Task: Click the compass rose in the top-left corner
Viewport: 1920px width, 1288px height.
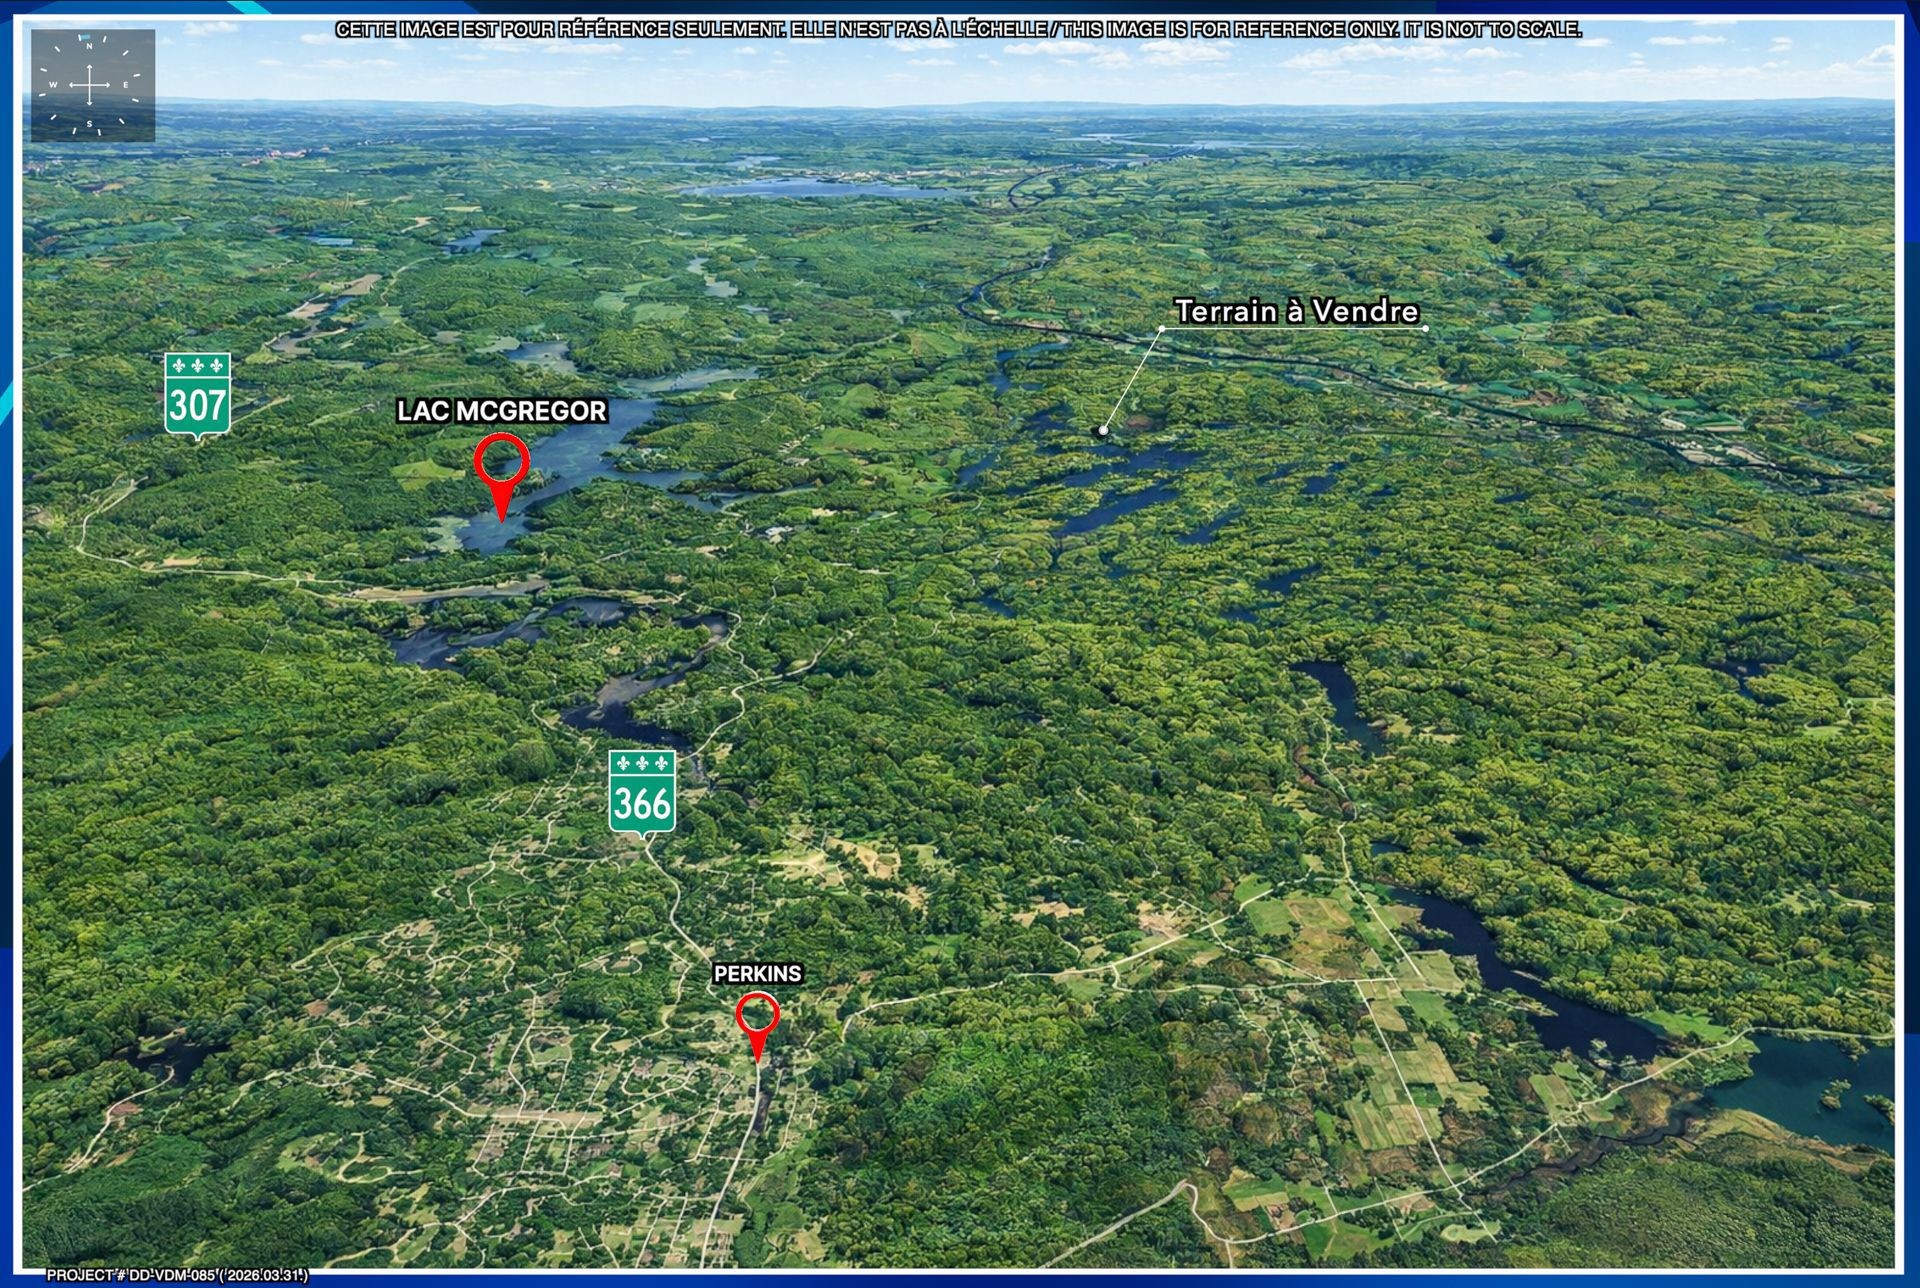Action: click(x=91, y=87)
